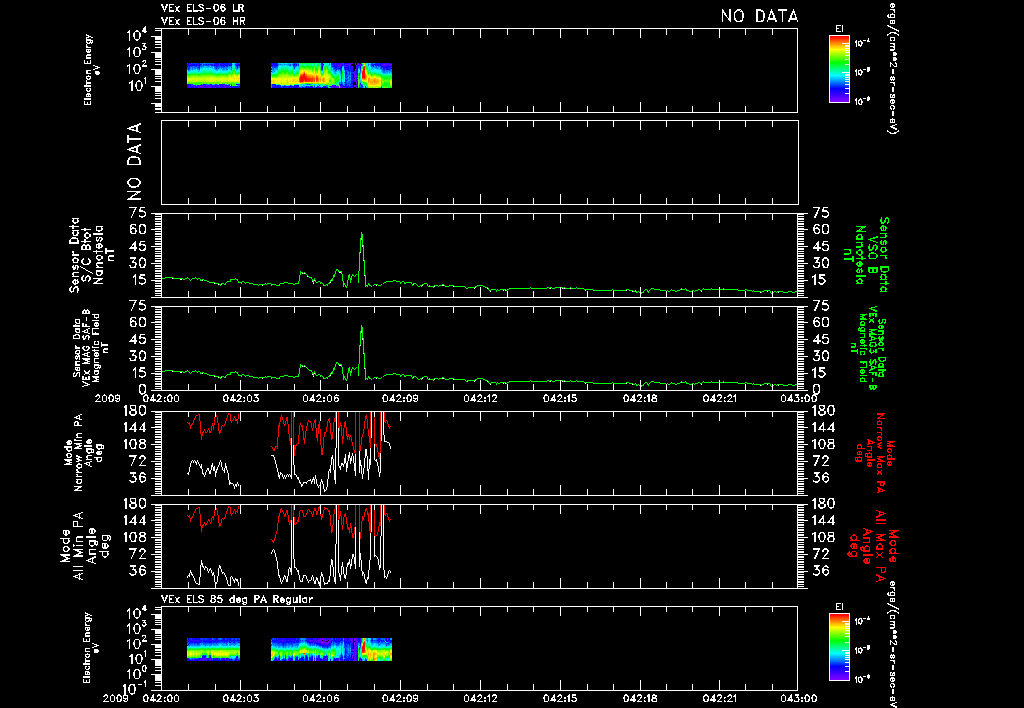Click the magnetic field spike in the S/C Btot panel
The image size is (1024, 708).
(x=362, y=258)
